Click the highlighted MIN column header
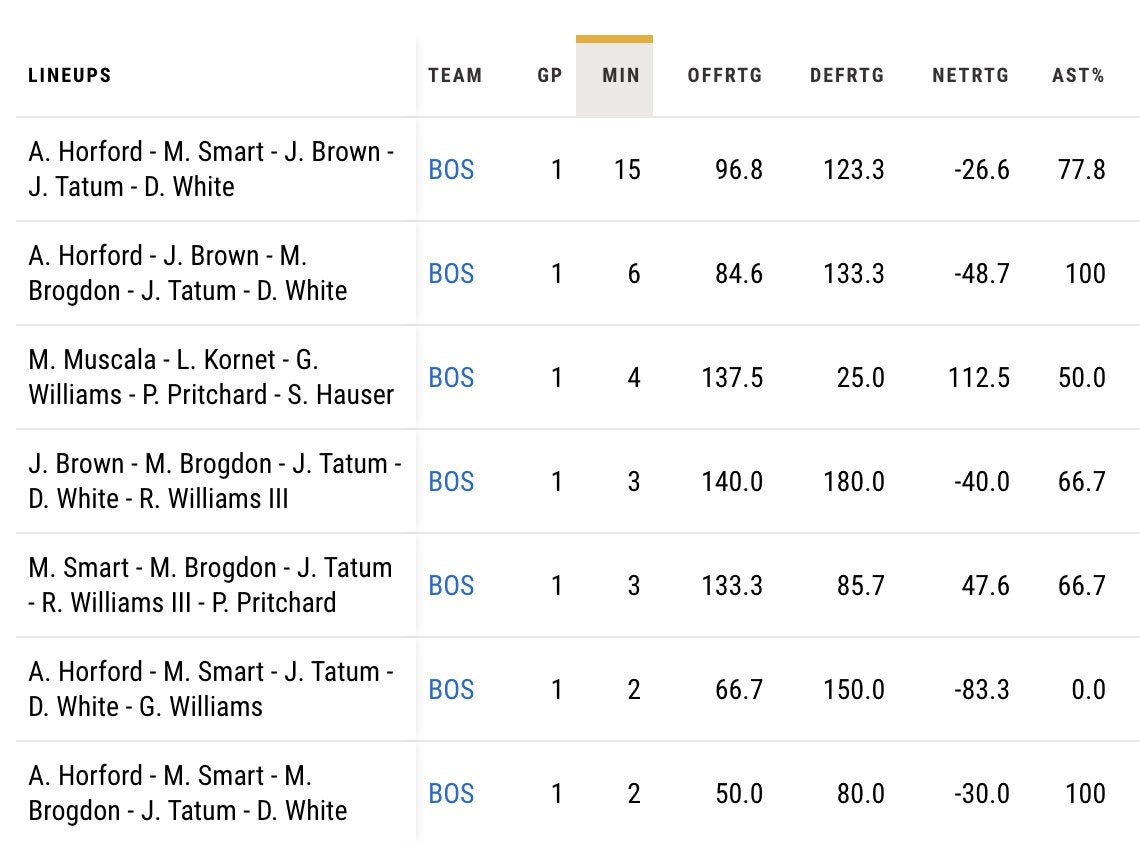Viewport: 1140px width, 844px height. click(x=621, y=75)
